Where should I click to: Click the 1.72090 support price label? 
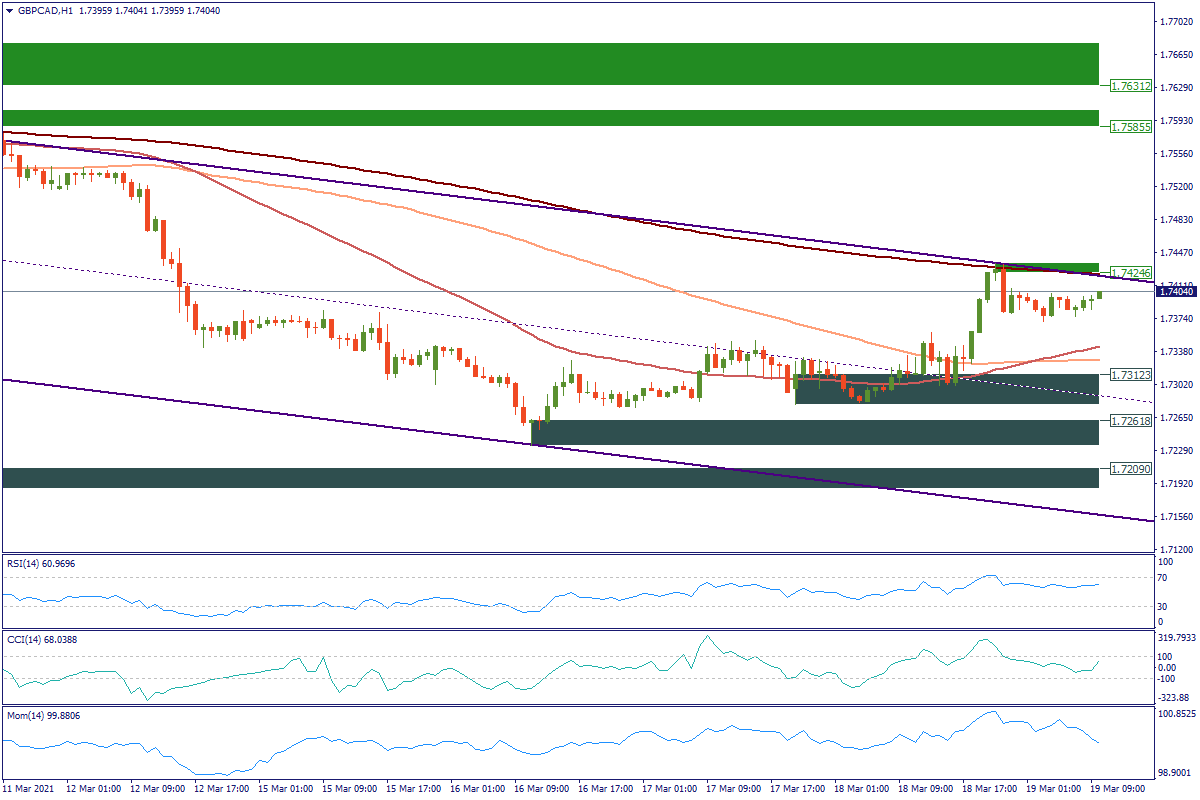(x=1130, y=468)
